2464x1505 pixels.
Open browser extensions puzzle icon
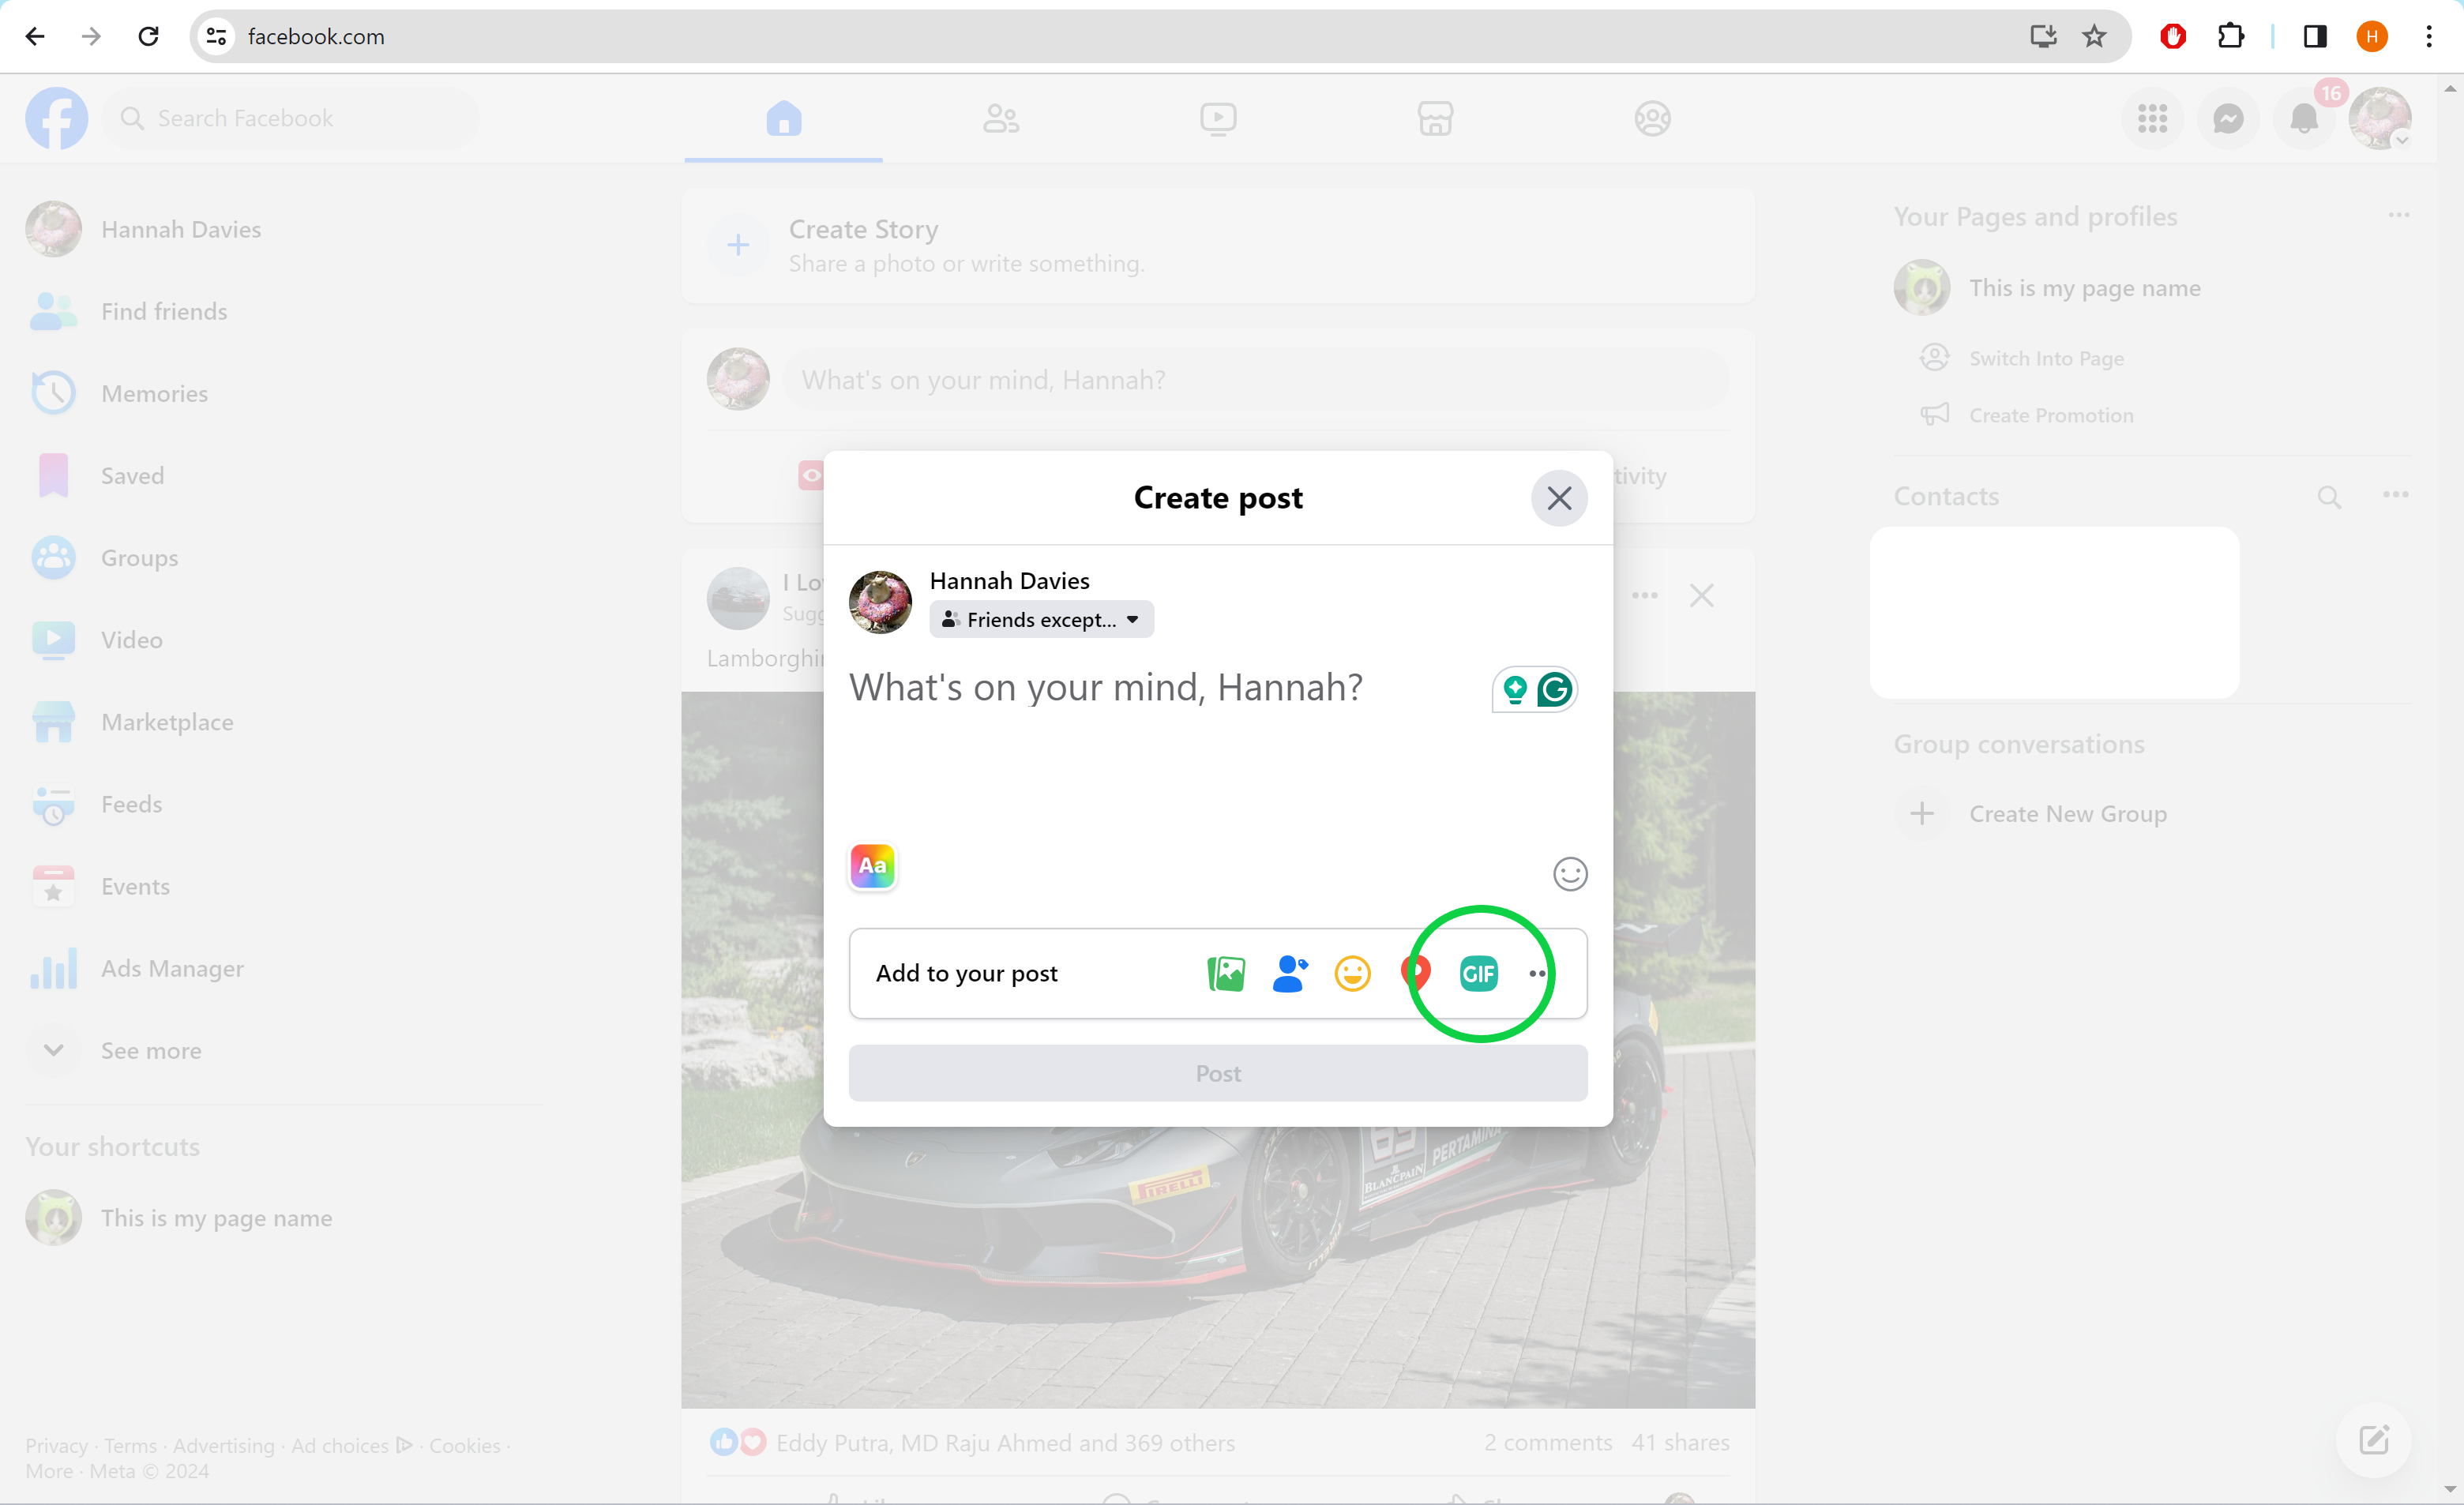2230,36
